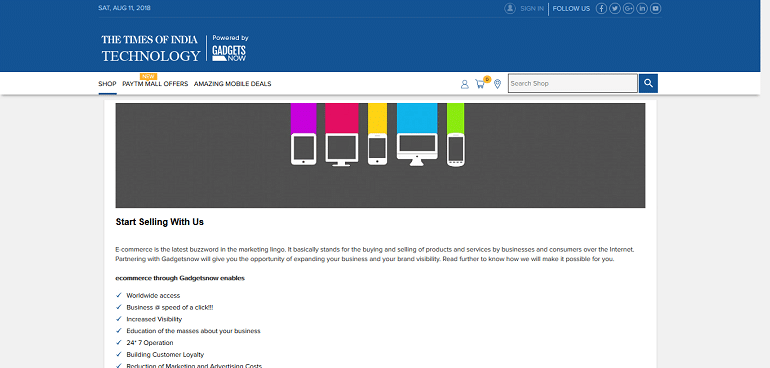770x368 pixels.
Task: Click the blue search magnifier button
Action: tap(648, 84)
